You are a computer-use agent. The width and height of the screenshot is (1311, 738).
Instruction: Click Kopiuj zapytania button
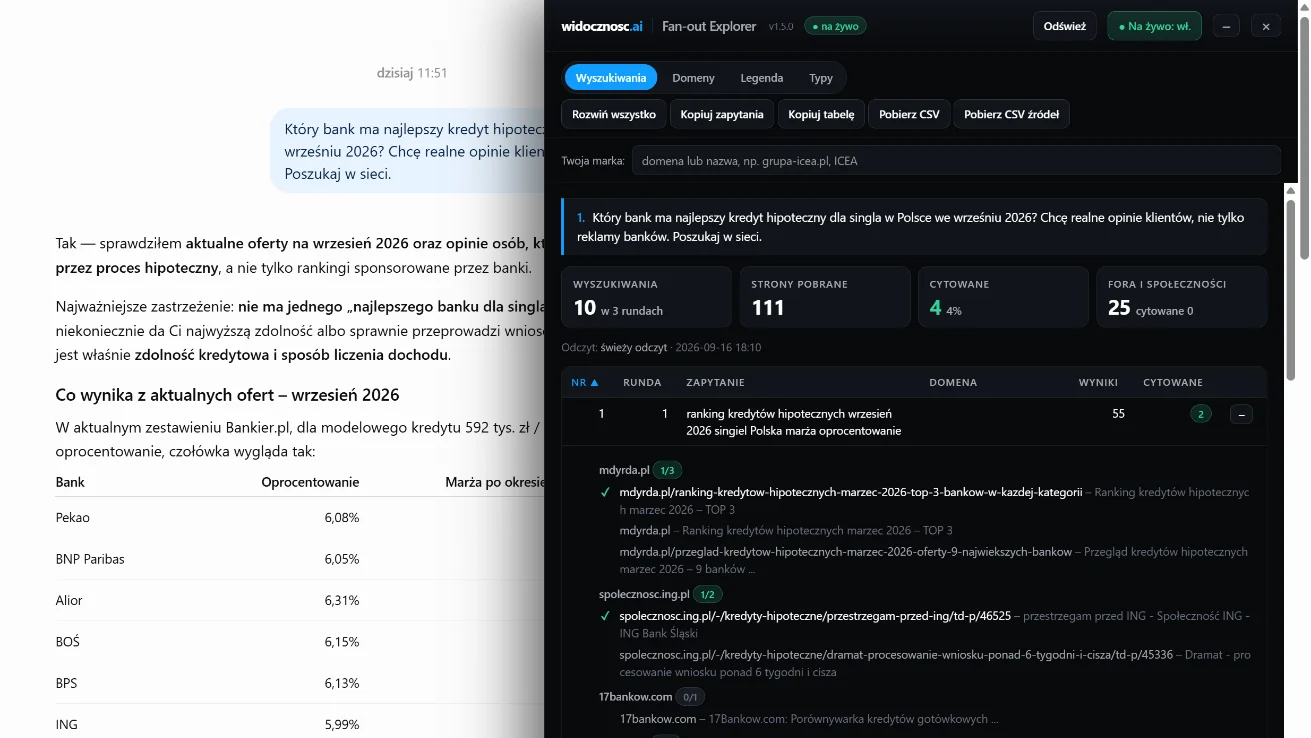[x=722, y=114]
